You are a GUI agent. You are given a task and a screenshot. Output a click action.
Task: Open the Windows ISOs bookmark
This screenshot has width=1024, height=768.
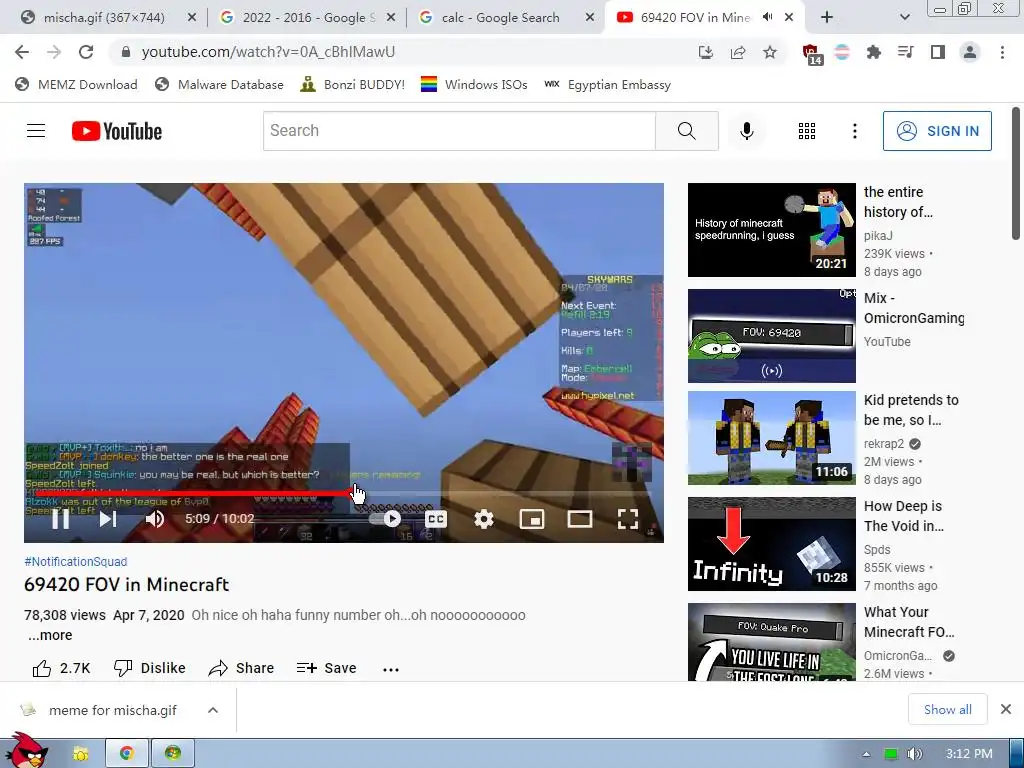pos(474,84)
